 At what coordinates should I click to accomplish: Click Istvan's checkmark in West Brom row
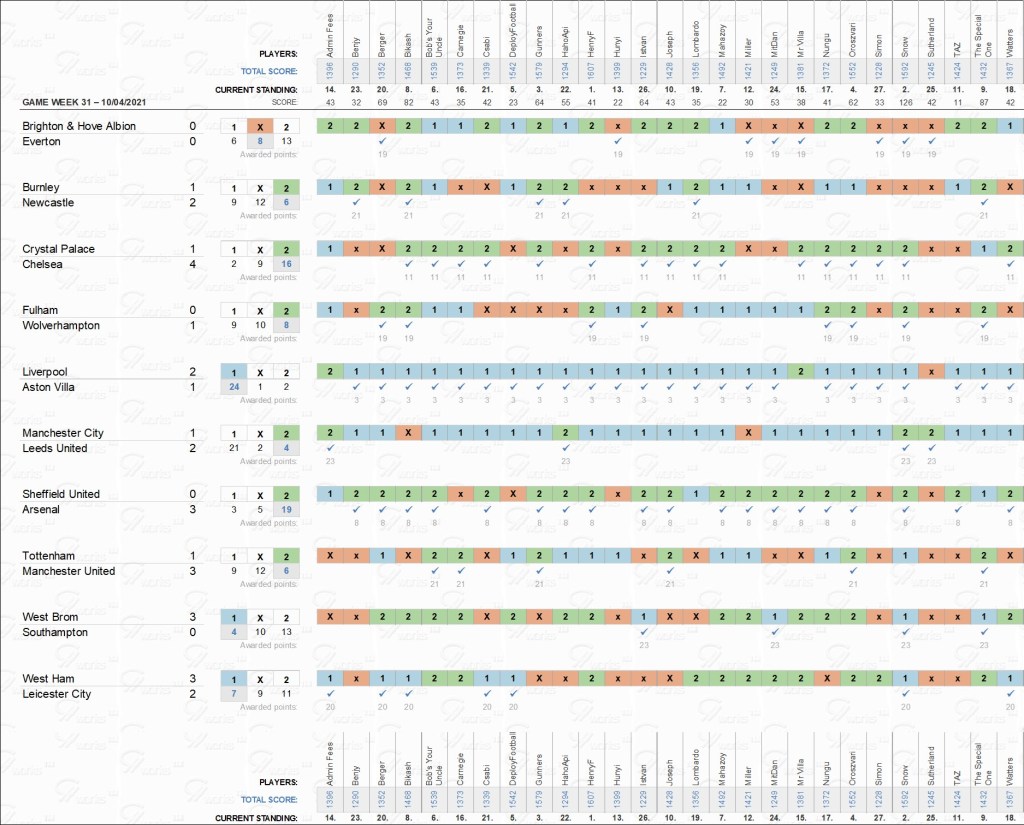643,632
